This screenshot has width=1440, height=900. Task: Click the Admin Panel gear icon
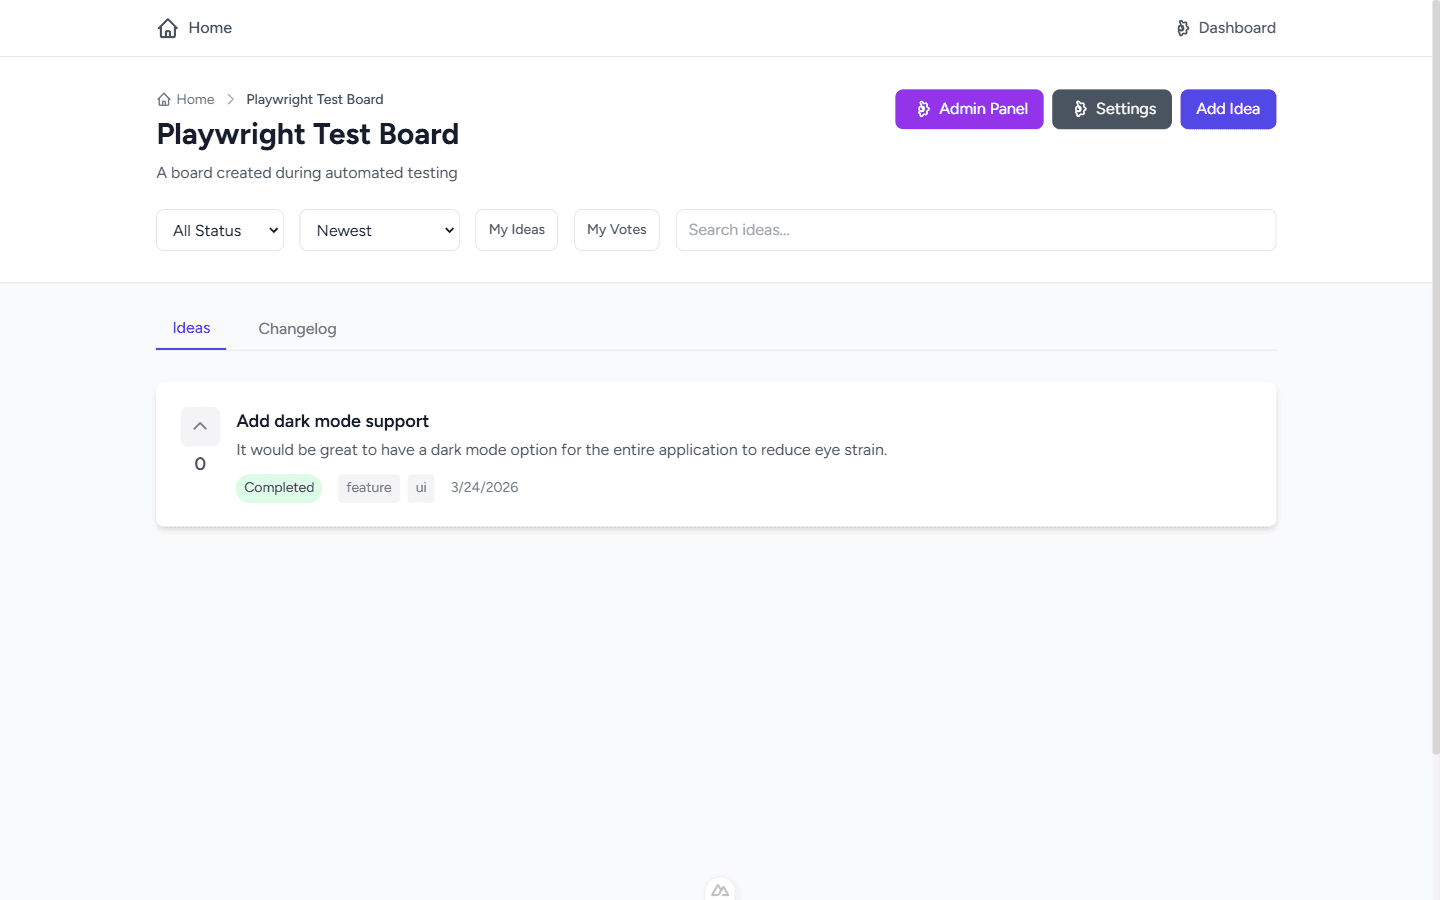pos(923,109)
